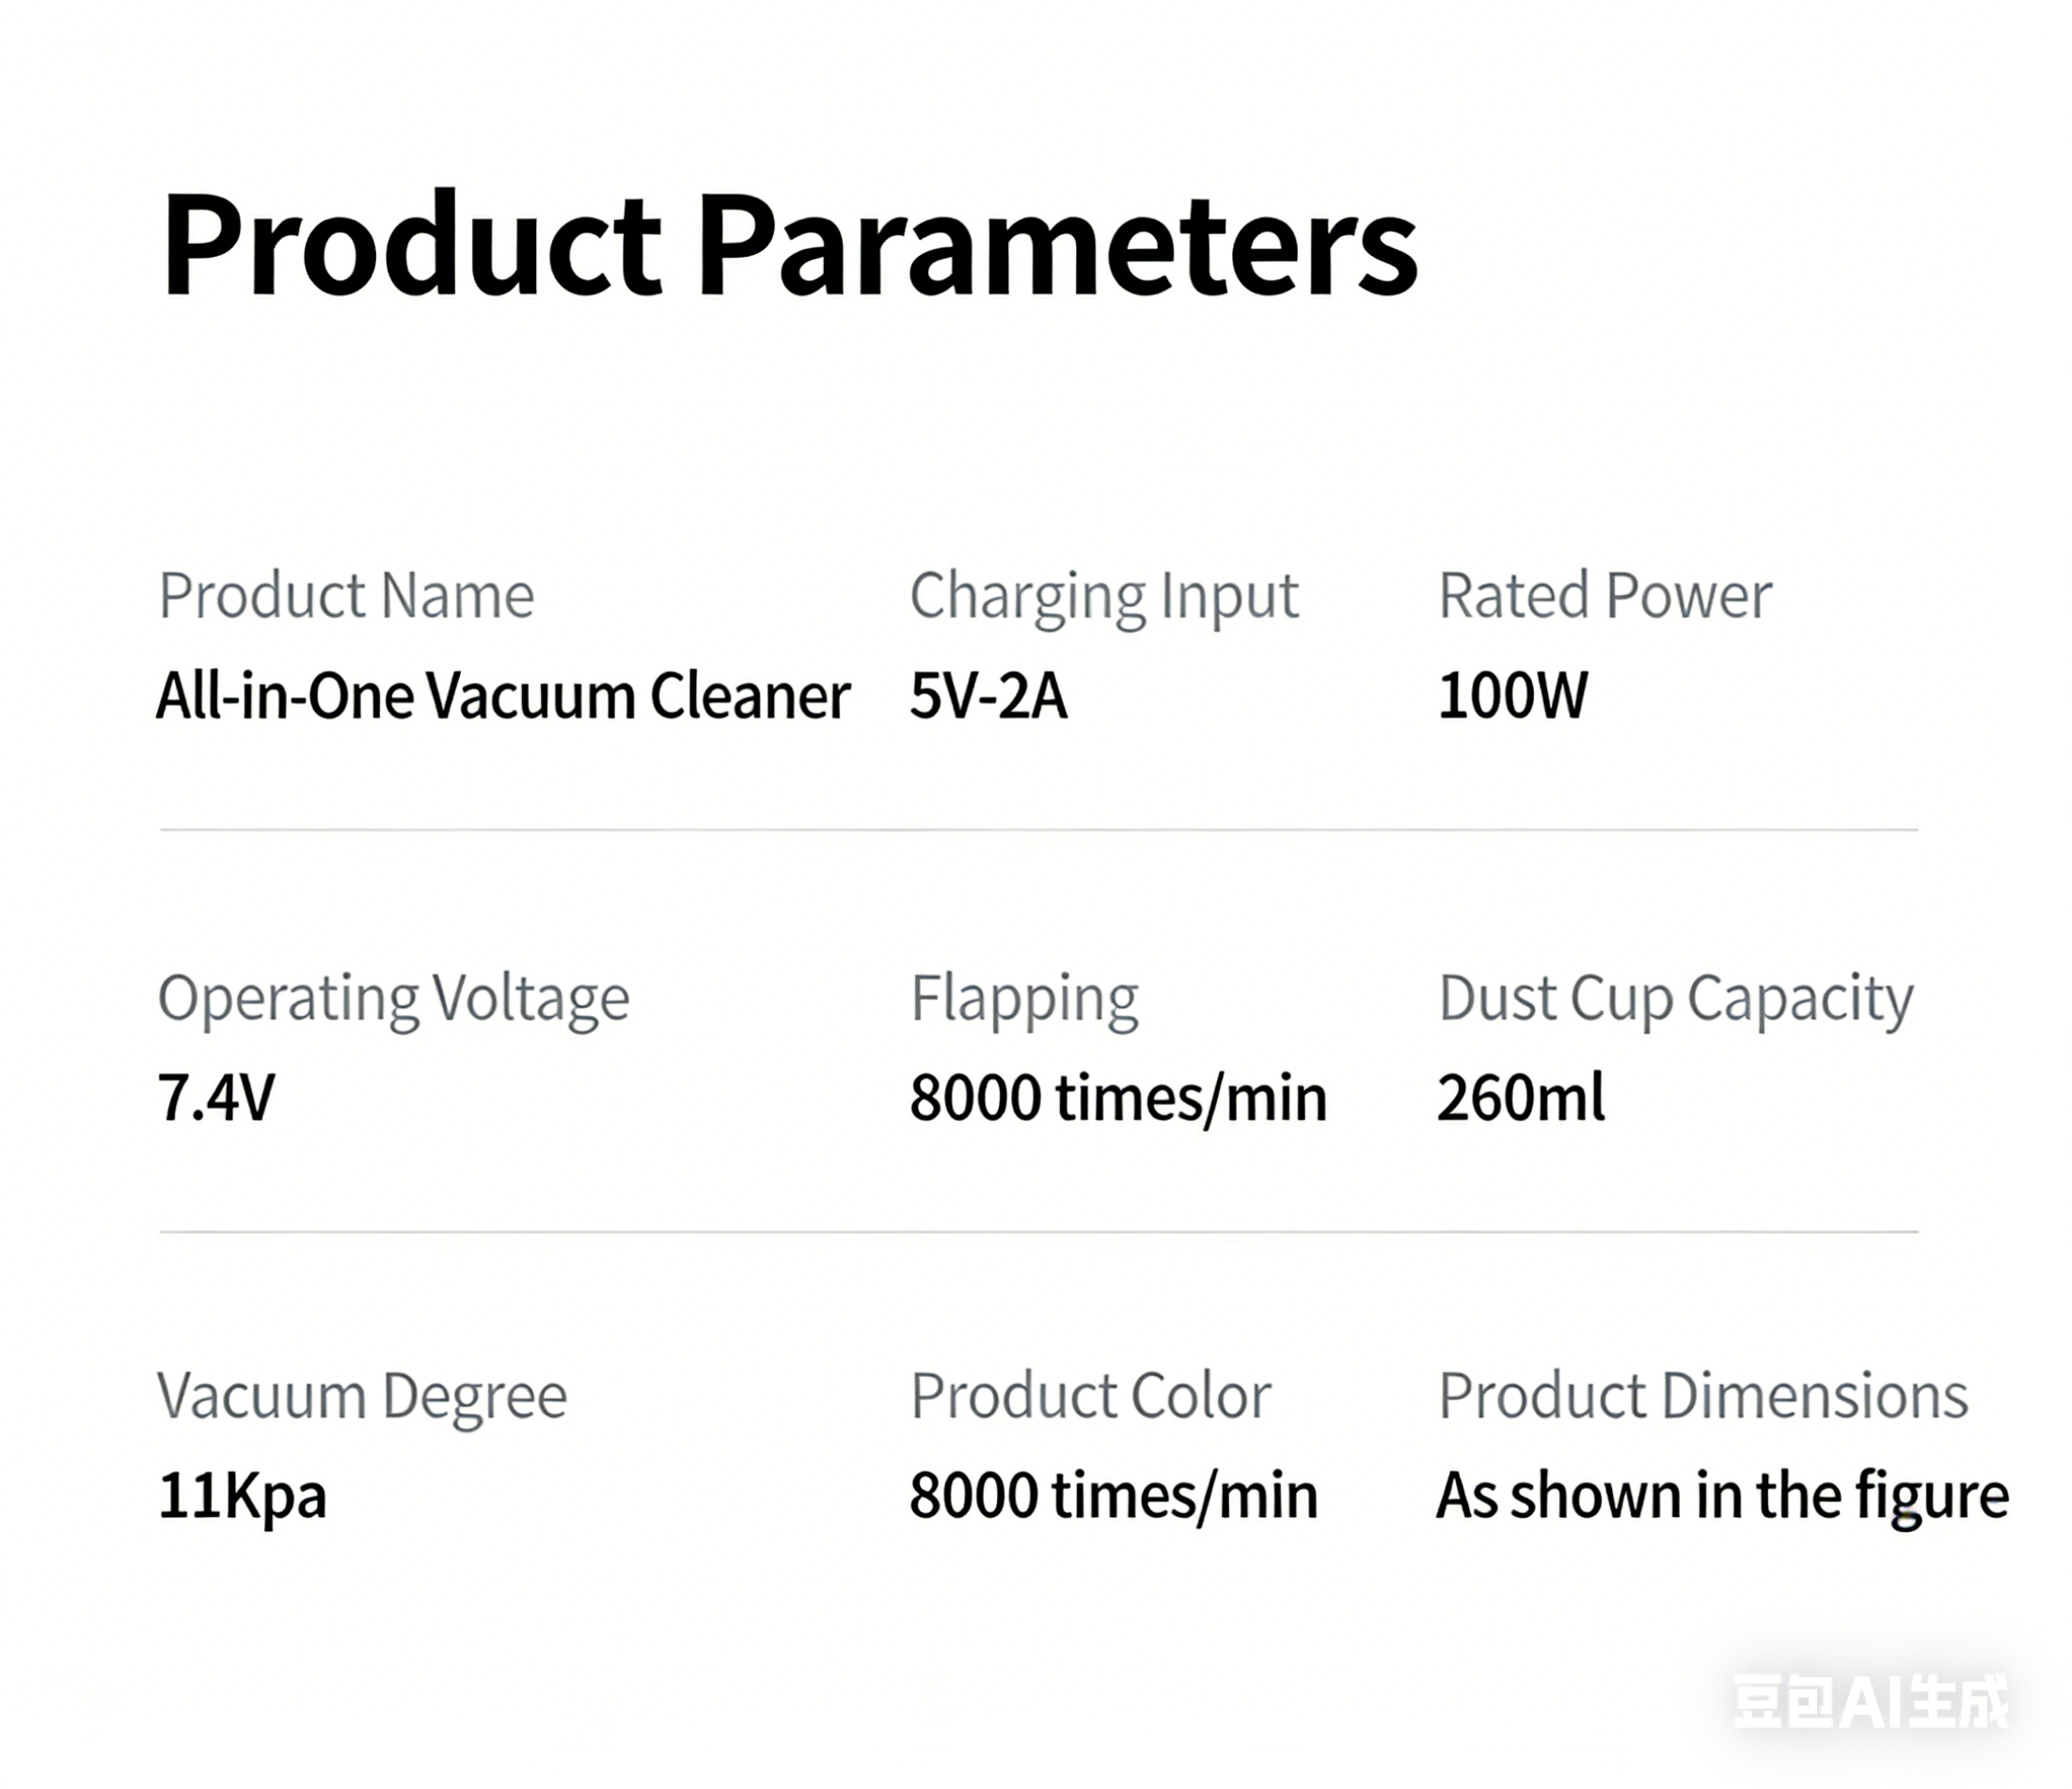This screenshot has height=1789, width=2072.
Task: Click the Rated Power label
Action: (x=1604, y=596)
